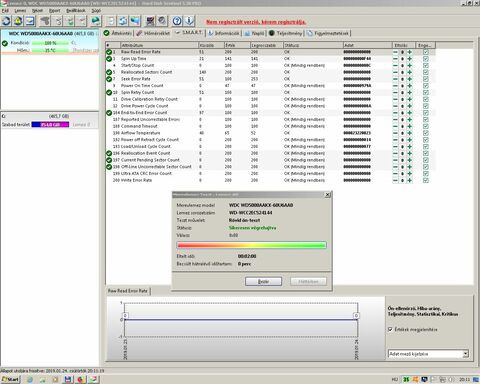The height and width of the screenshot is (384, 480).
Task: Toggle enable checkbox for Command Timeout
Action: [x=426, y=126]
